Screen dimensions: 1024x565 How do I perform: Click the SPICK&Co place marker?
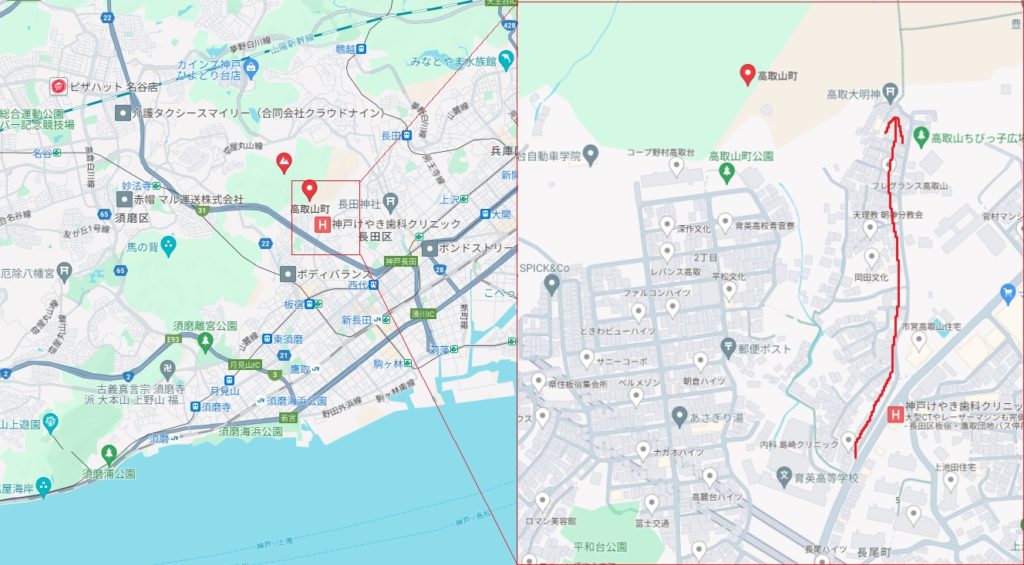coord(552,285)
